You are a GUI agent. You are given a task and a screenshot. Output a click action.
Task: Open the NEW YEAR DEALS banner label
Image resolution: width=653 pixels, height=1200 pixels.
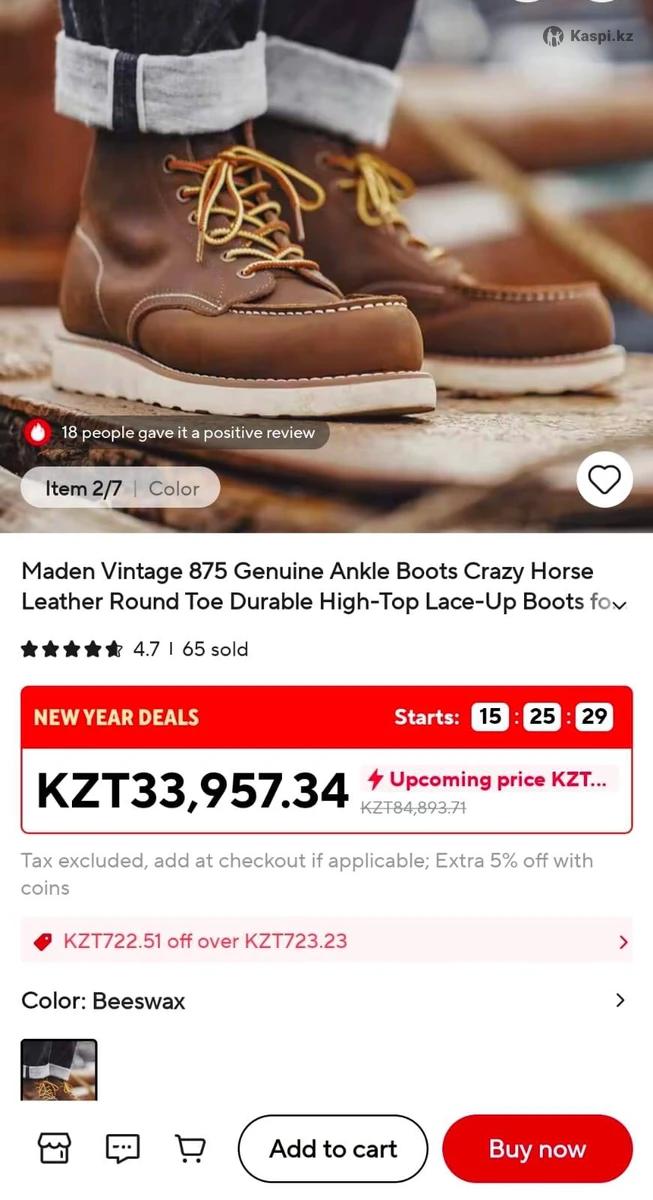tap(116, 717)
